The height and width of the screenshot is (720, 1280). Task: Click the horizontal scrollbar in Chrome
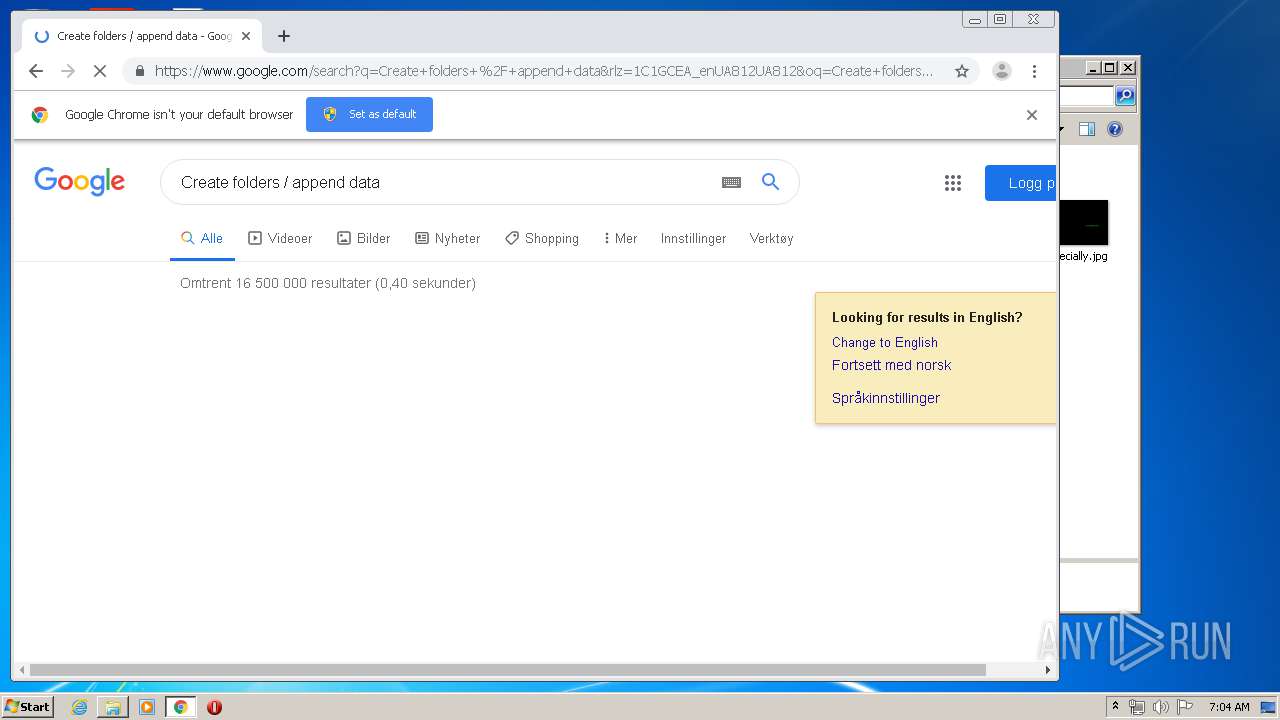pyautogui.click(x=508, y=670)
